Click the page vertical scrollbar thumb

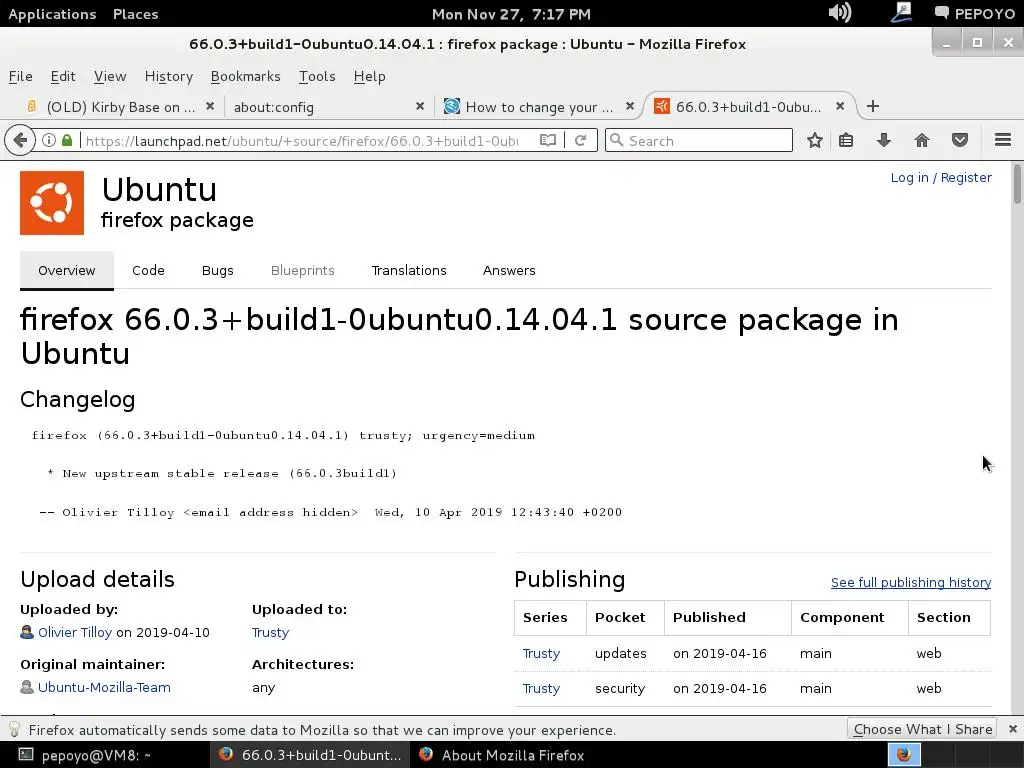[1017, 184]
